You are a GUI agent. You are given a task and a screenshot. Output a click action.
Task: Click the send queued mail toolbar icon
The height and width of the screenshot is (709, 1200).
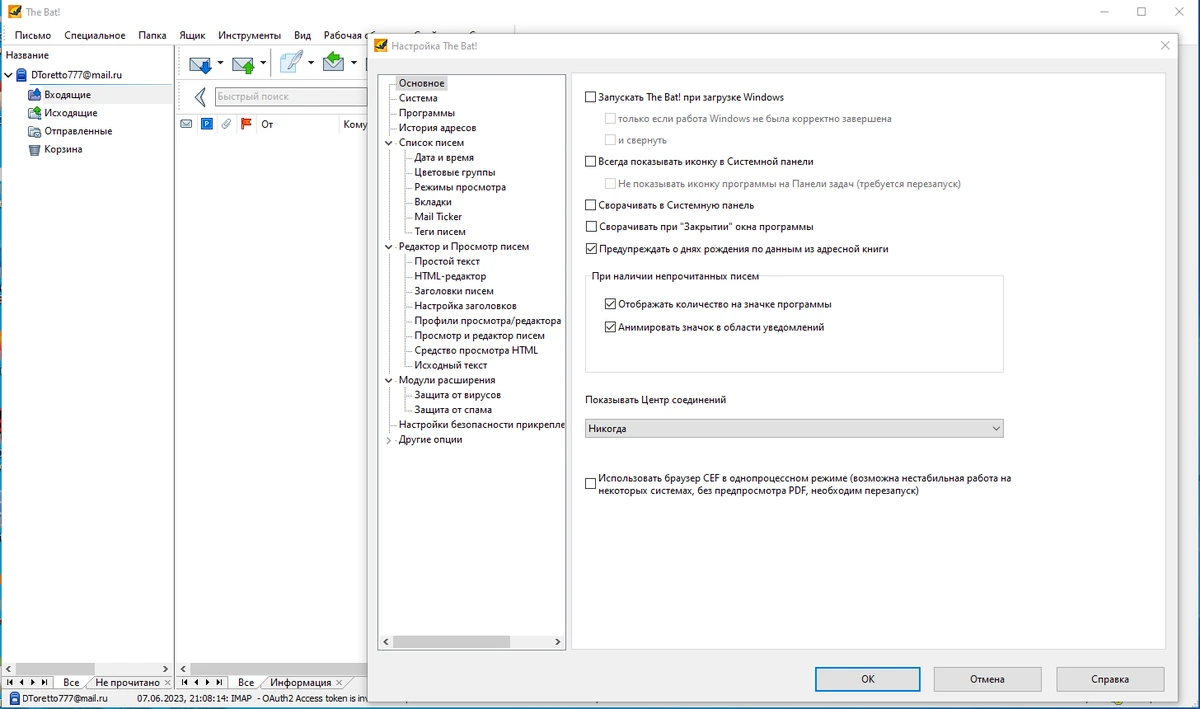coord(243,64)
